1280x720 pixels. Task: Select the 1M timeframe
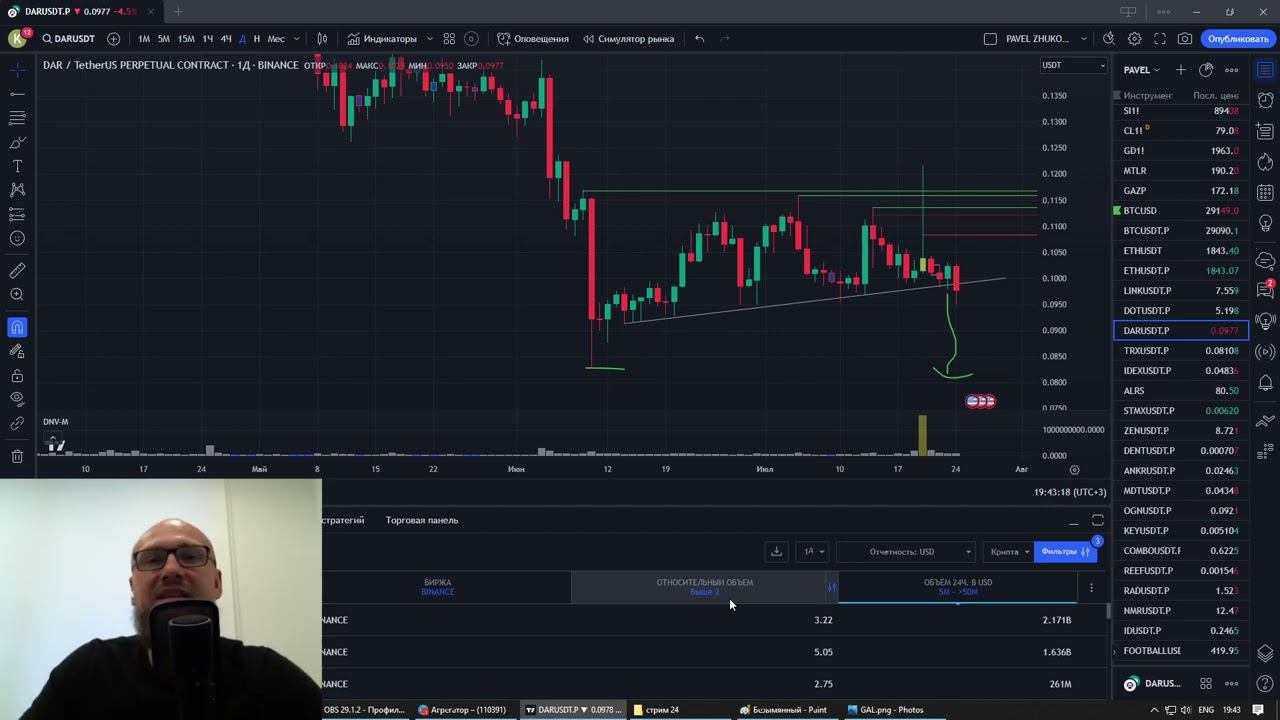coord(144,39)
